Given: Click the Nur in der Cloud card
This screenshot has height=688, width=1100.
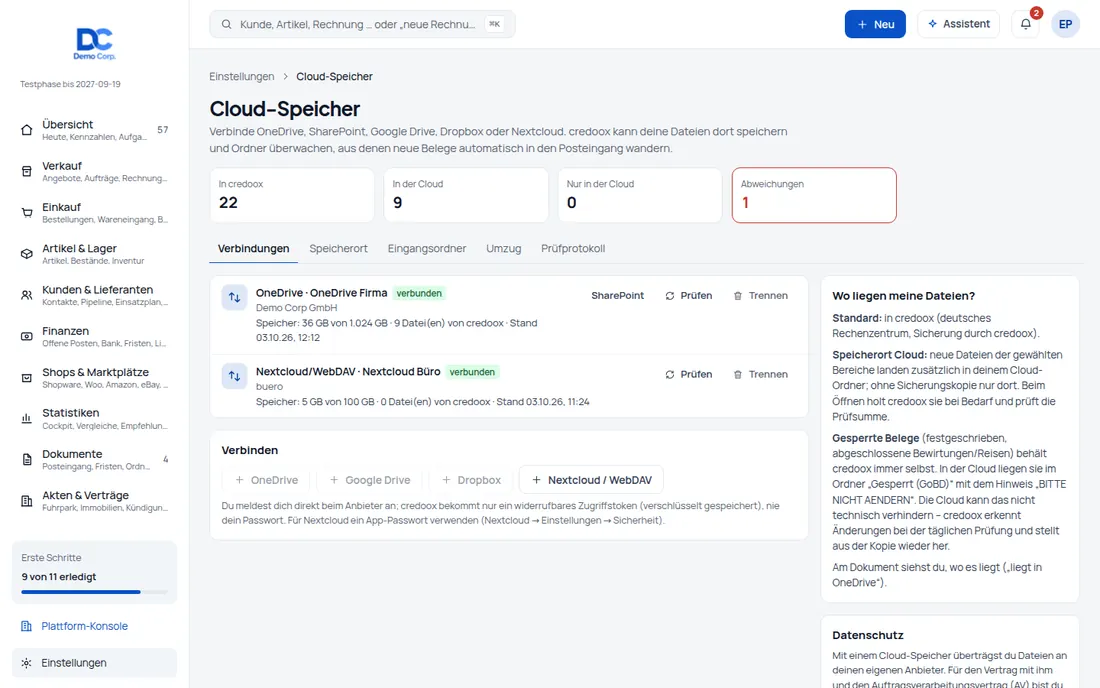Looking at the screenshot, I should pyautogui.click(x=640, y=195).
